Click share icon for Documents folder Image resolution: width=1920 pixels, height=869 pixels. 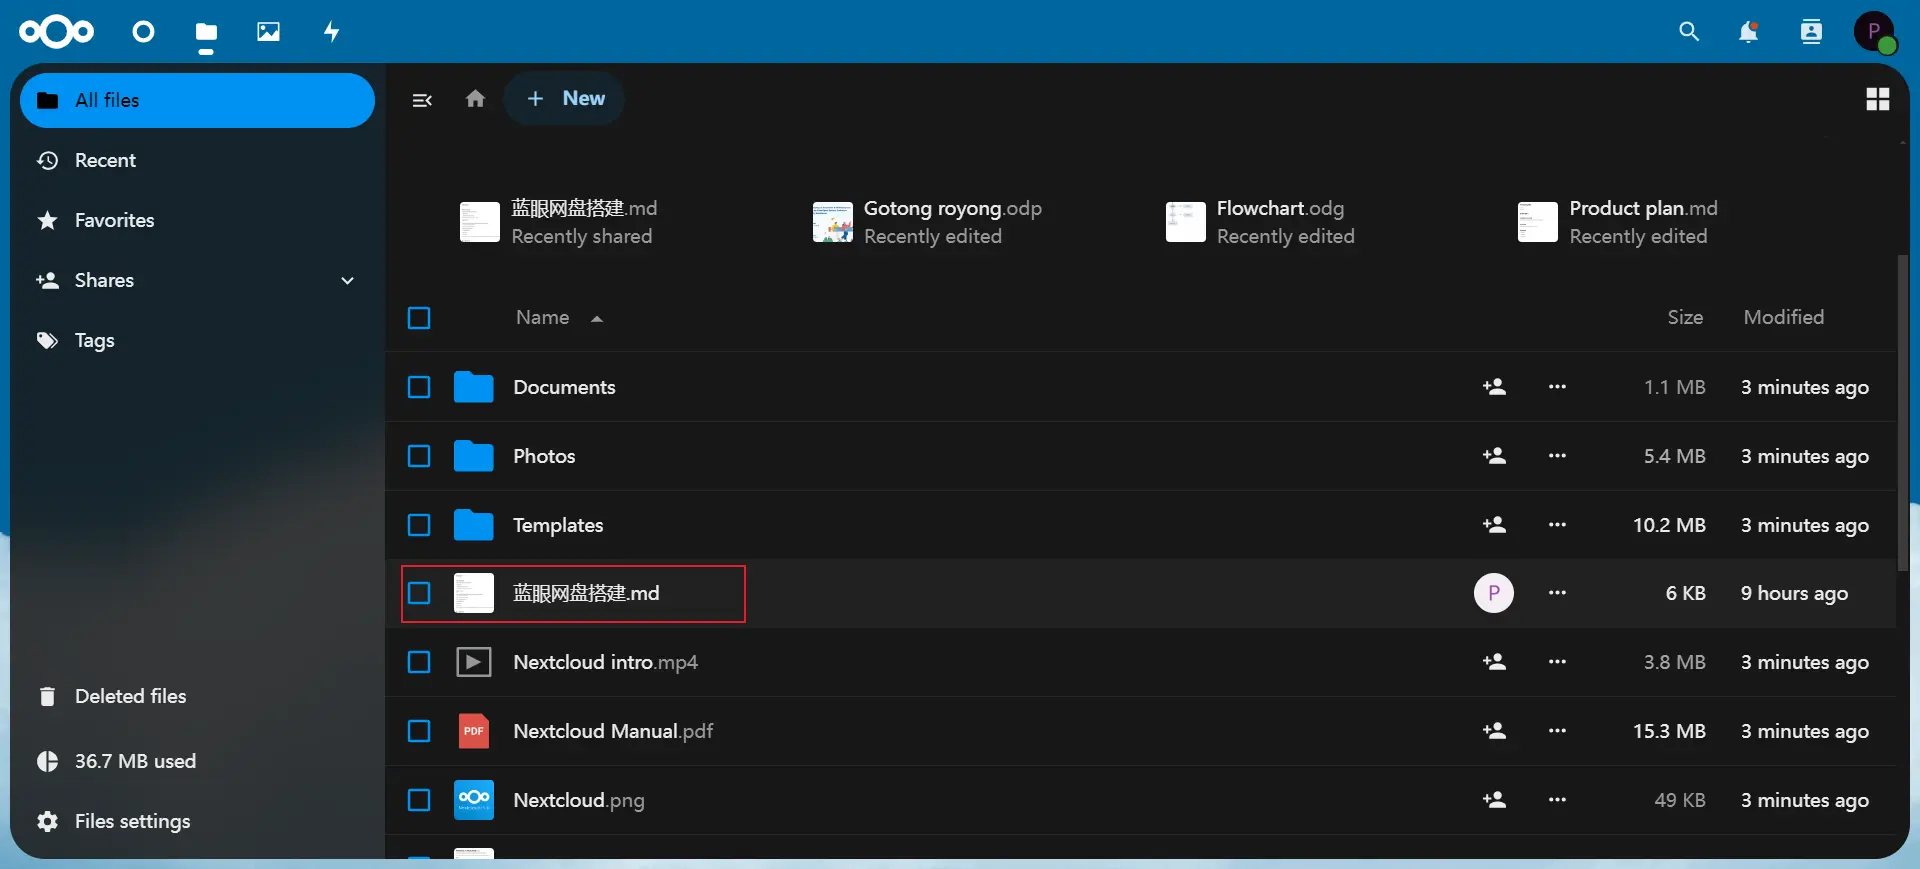pos(1494,387)
